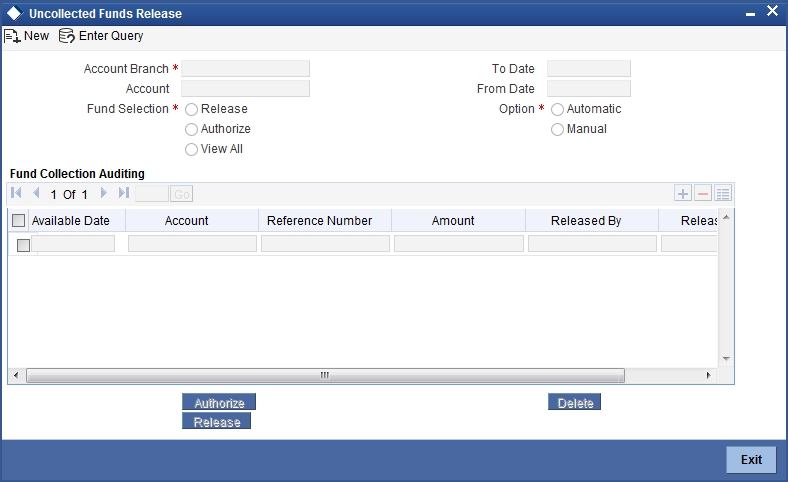
Task: Go to next page arrow in grid
Action: tap(104, 193)
